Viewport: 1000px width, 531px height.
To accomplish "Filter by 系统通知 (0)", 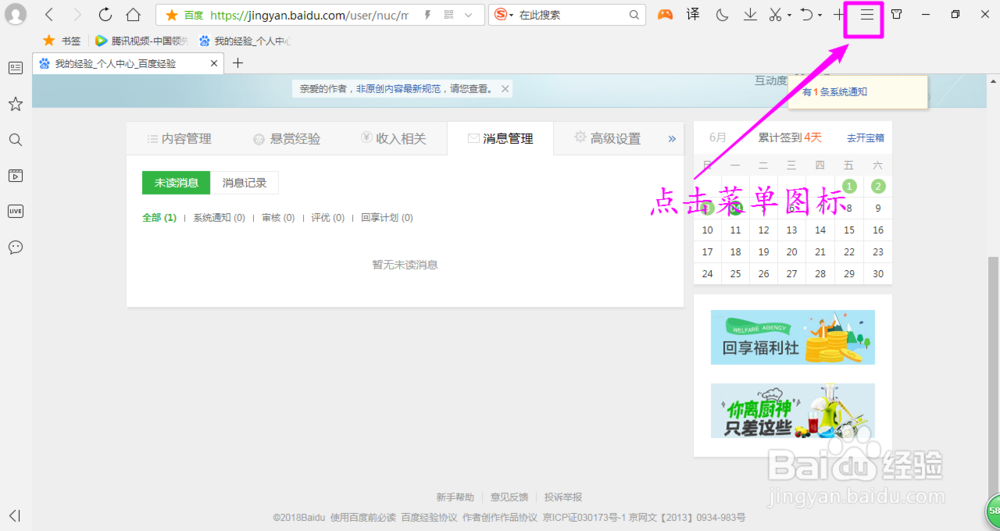I will (219, 218).
